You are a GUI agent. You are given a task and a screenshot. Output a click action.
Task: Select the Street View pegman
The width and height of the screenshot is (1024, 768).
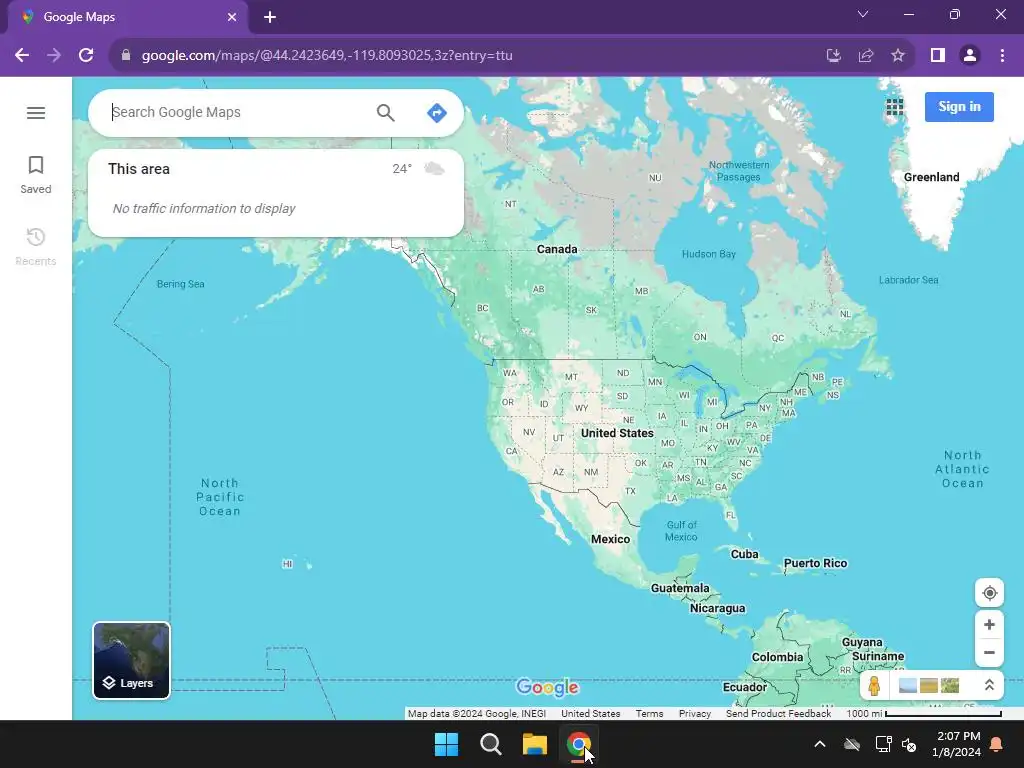pyautogui.click(x=874, y=685)
